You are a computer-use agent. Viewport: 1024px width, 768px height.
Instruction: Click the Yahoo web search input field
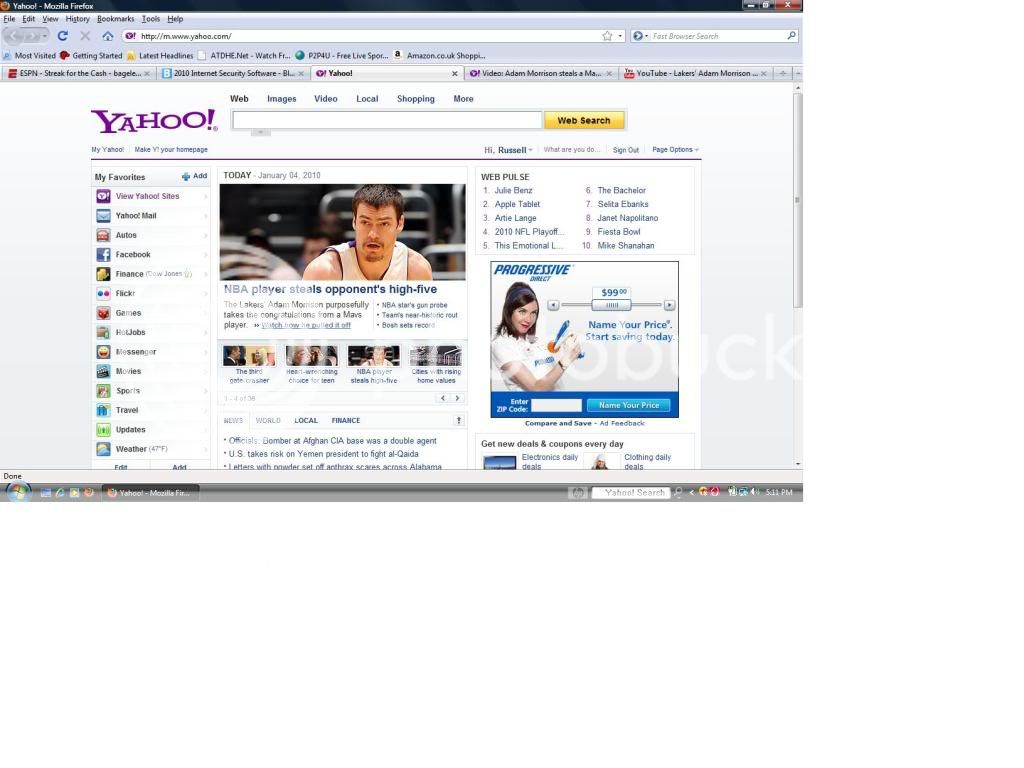point(387,120)
